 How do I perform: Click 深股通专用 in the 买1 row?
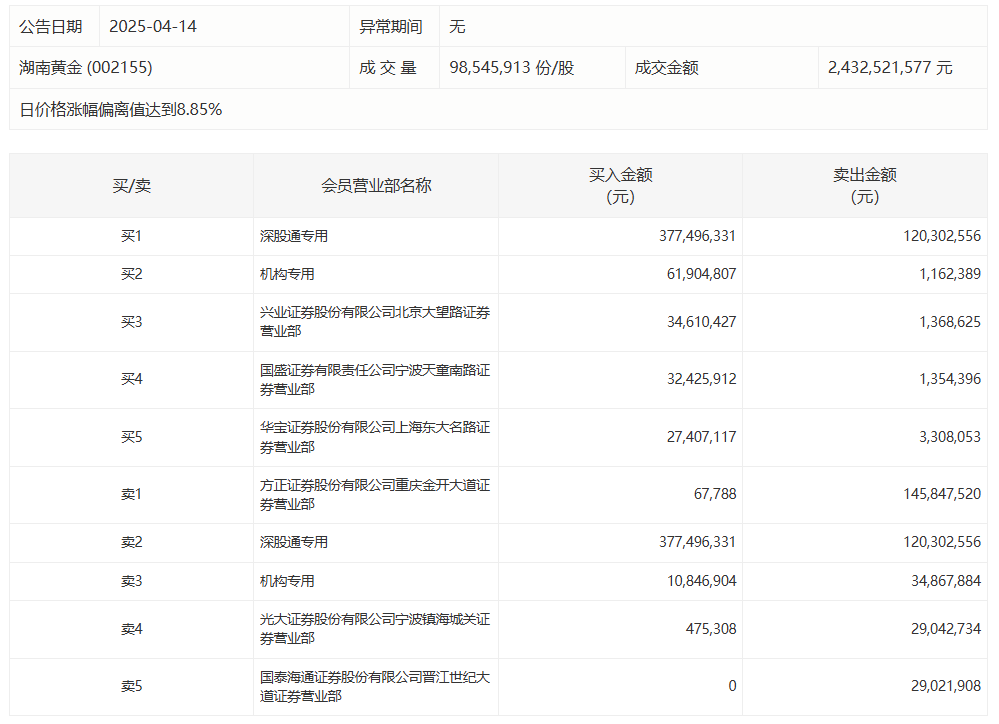tap(294, 236)
